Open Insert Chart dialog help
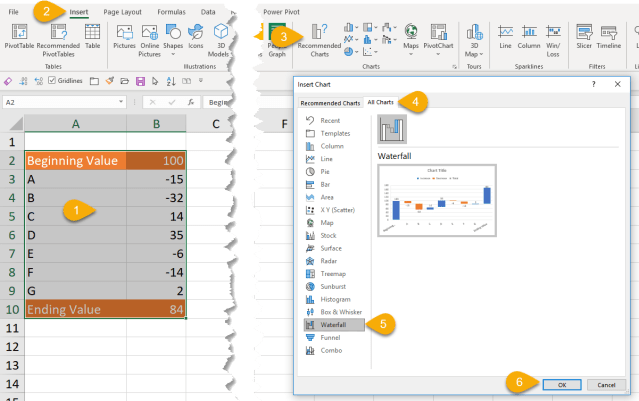The image size is (639, 401). coord(593,84)
